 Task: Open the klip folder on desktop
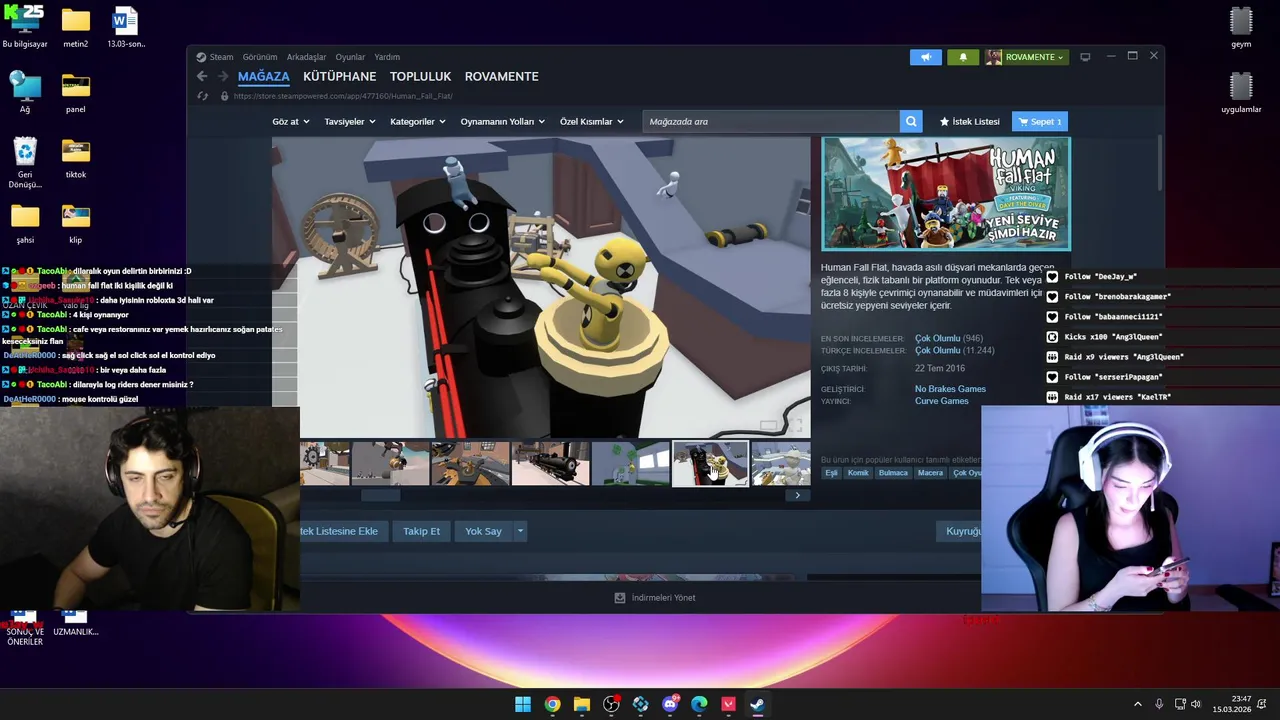pos(76,223)
